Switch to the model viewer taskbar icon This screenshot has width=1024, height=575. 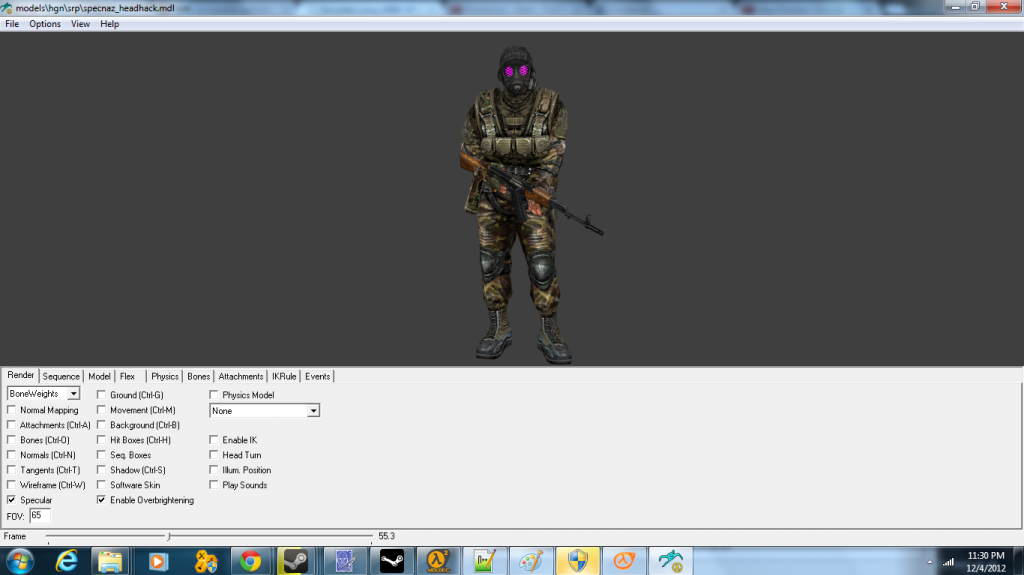pos(671,561)
